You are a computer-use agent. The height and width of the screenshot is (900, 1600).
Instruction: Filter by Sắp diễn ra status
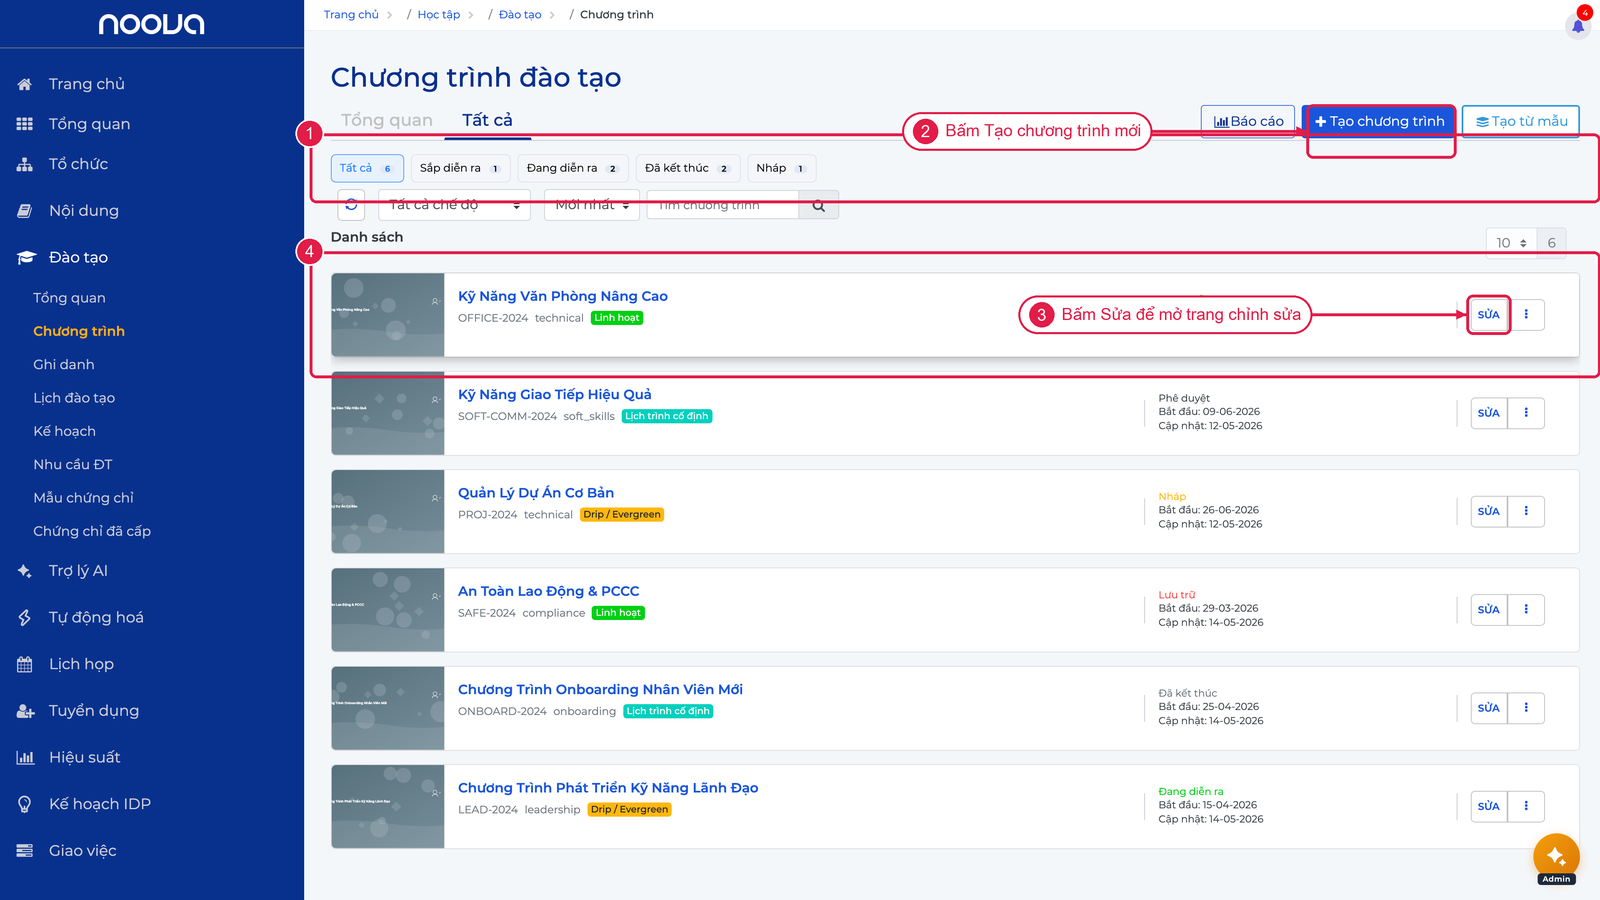(x=460, y=168)
